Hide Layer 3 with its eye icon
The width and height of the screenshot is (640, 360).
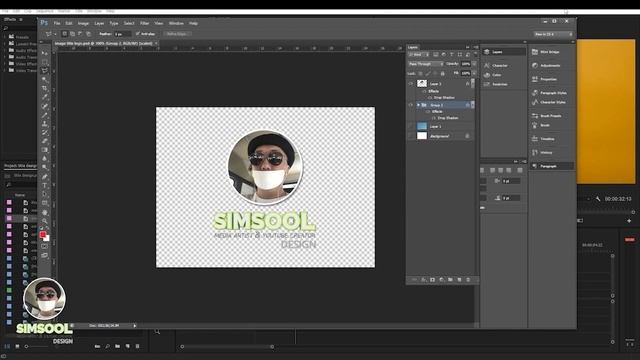point(411,84)
